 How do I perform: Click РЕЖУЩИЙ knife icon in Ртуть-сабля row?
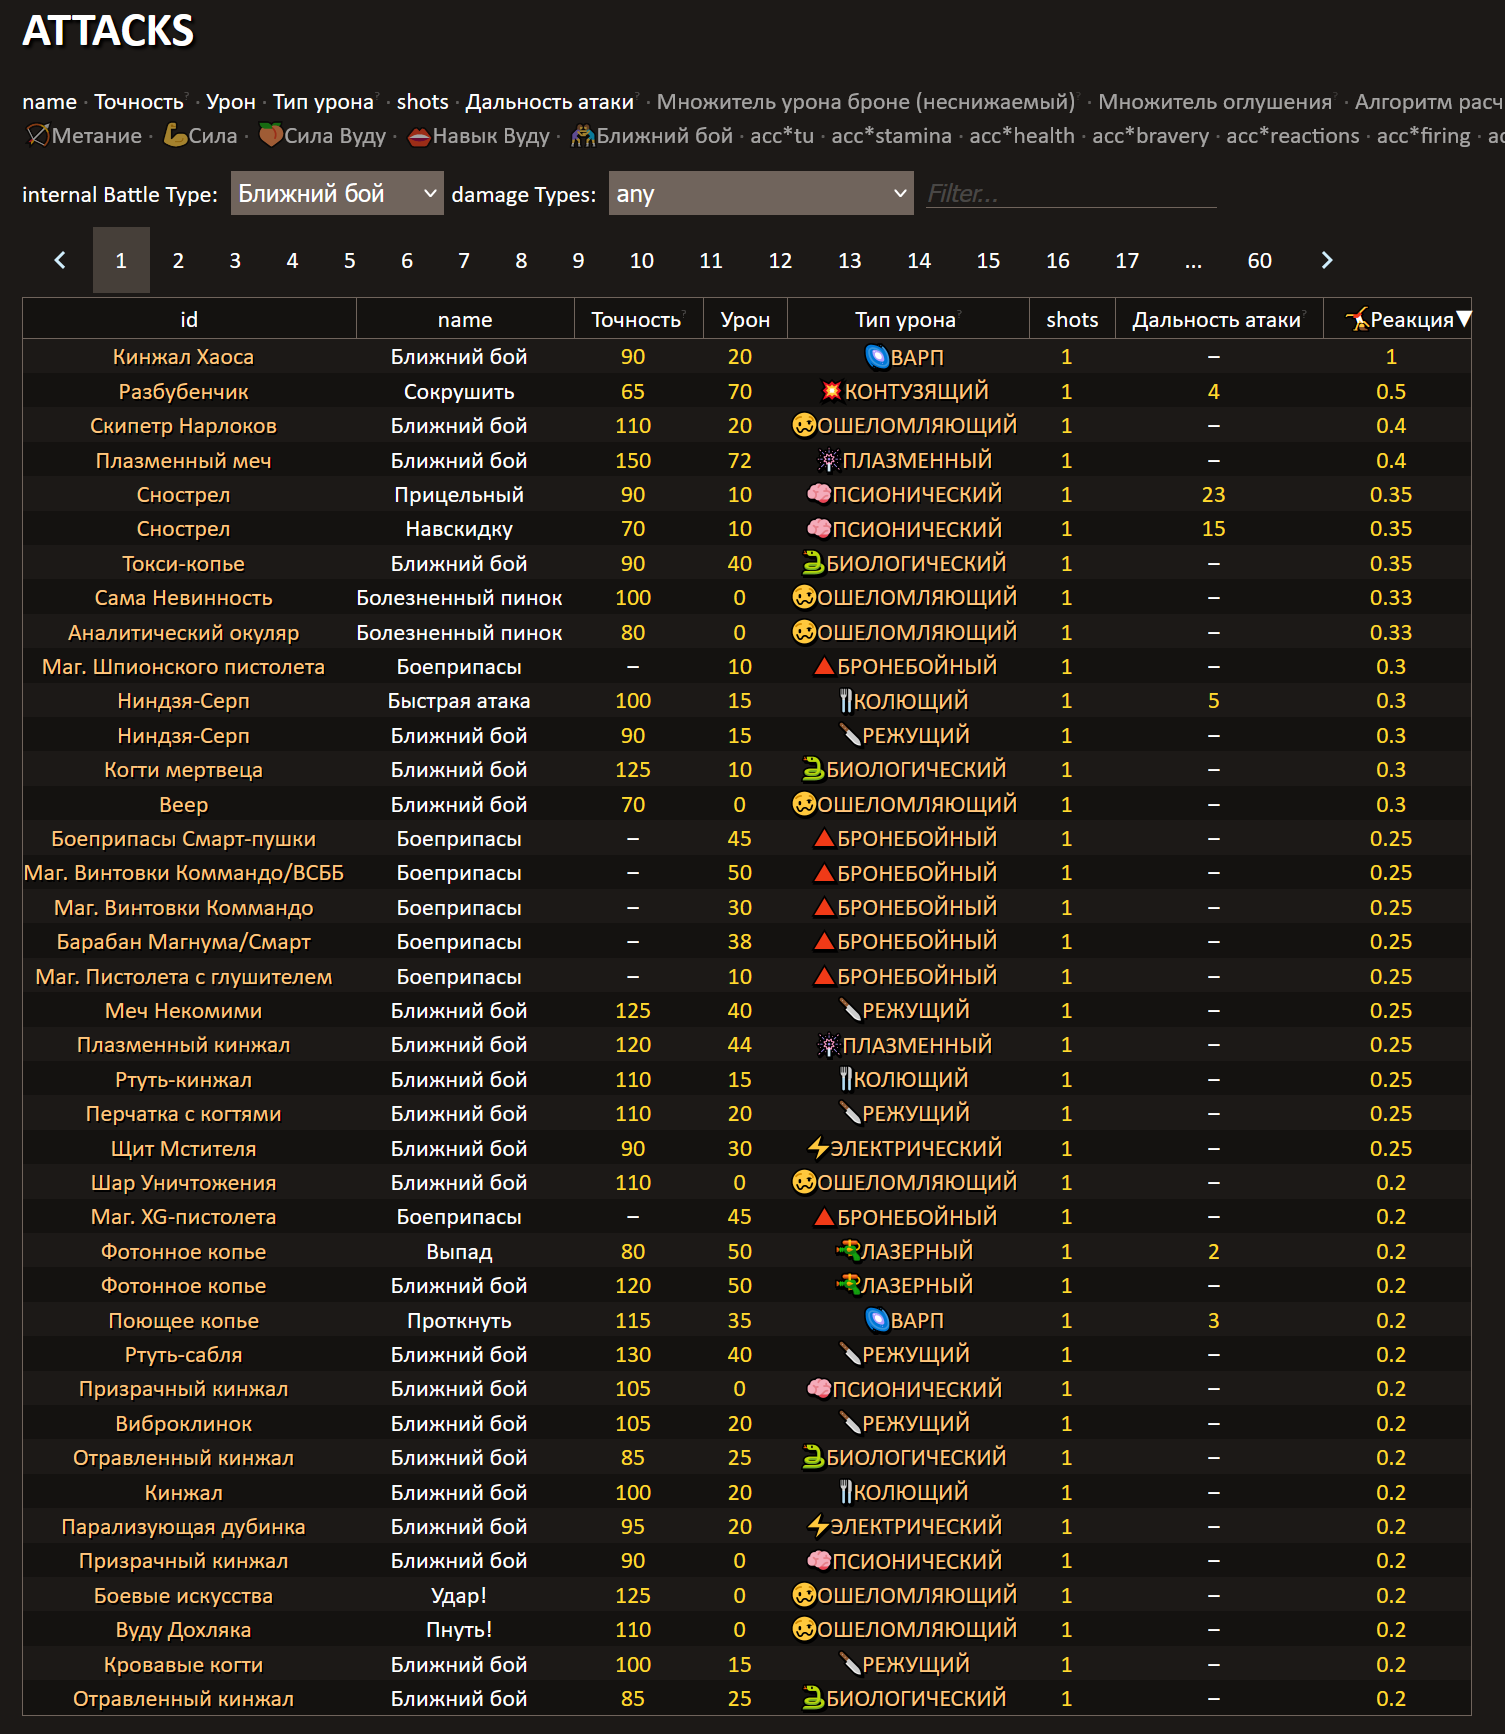(x=850, y=1354)
